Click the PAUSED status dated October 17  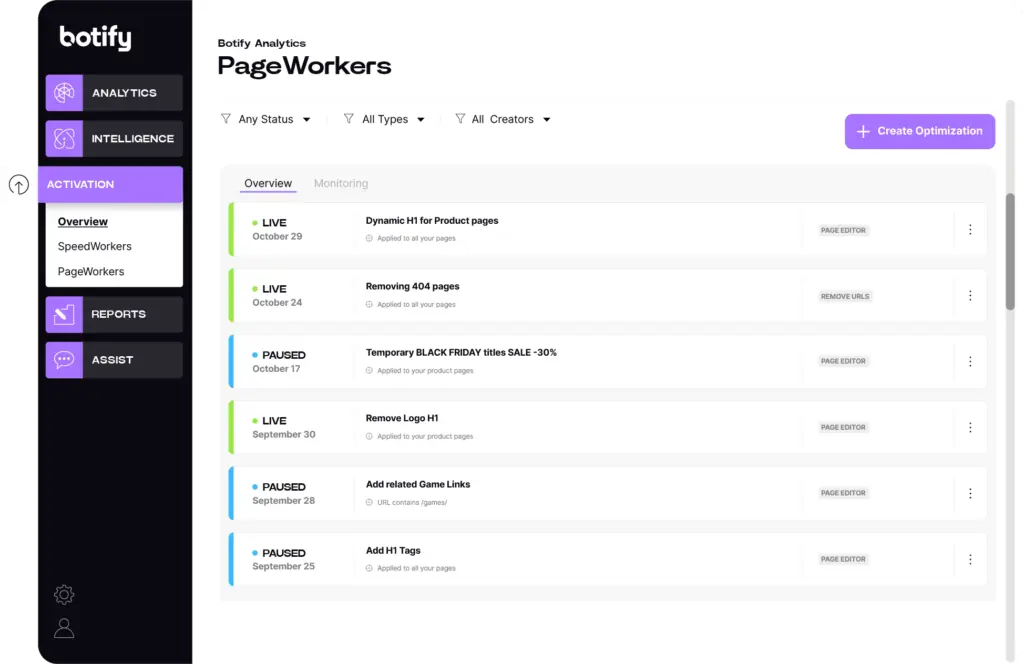point(279,355)
